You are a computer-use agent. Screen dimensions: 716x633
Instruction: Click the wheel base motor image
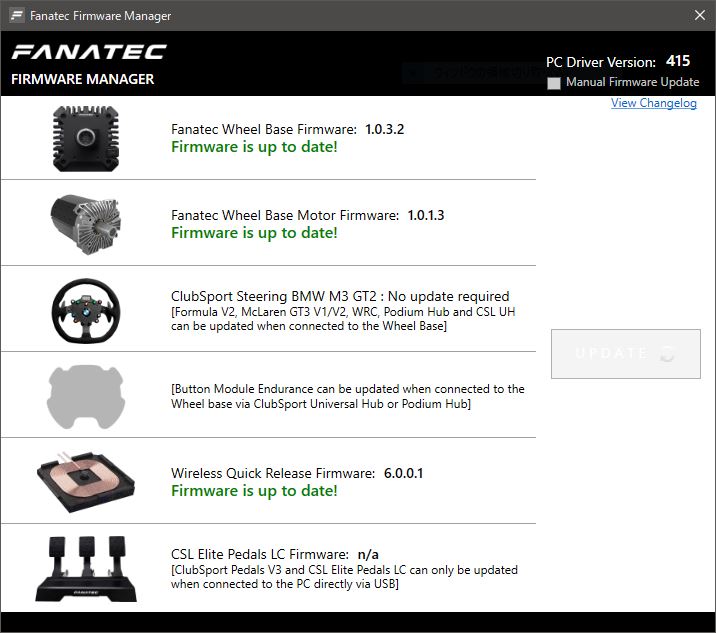point(86,224)
